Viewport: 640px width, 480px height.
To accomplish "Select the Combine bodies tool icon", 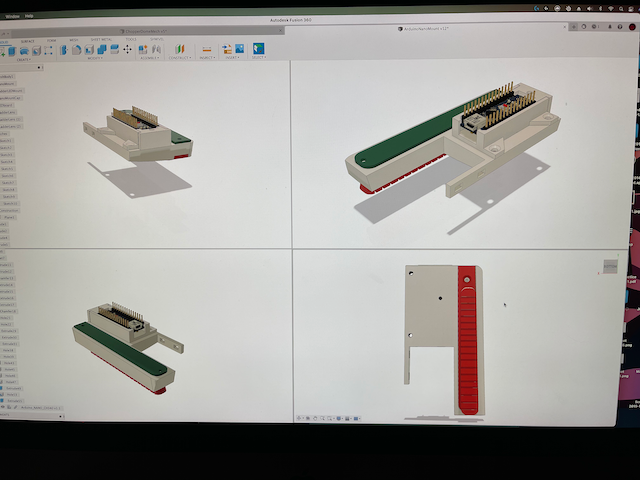I will point(102,50).
